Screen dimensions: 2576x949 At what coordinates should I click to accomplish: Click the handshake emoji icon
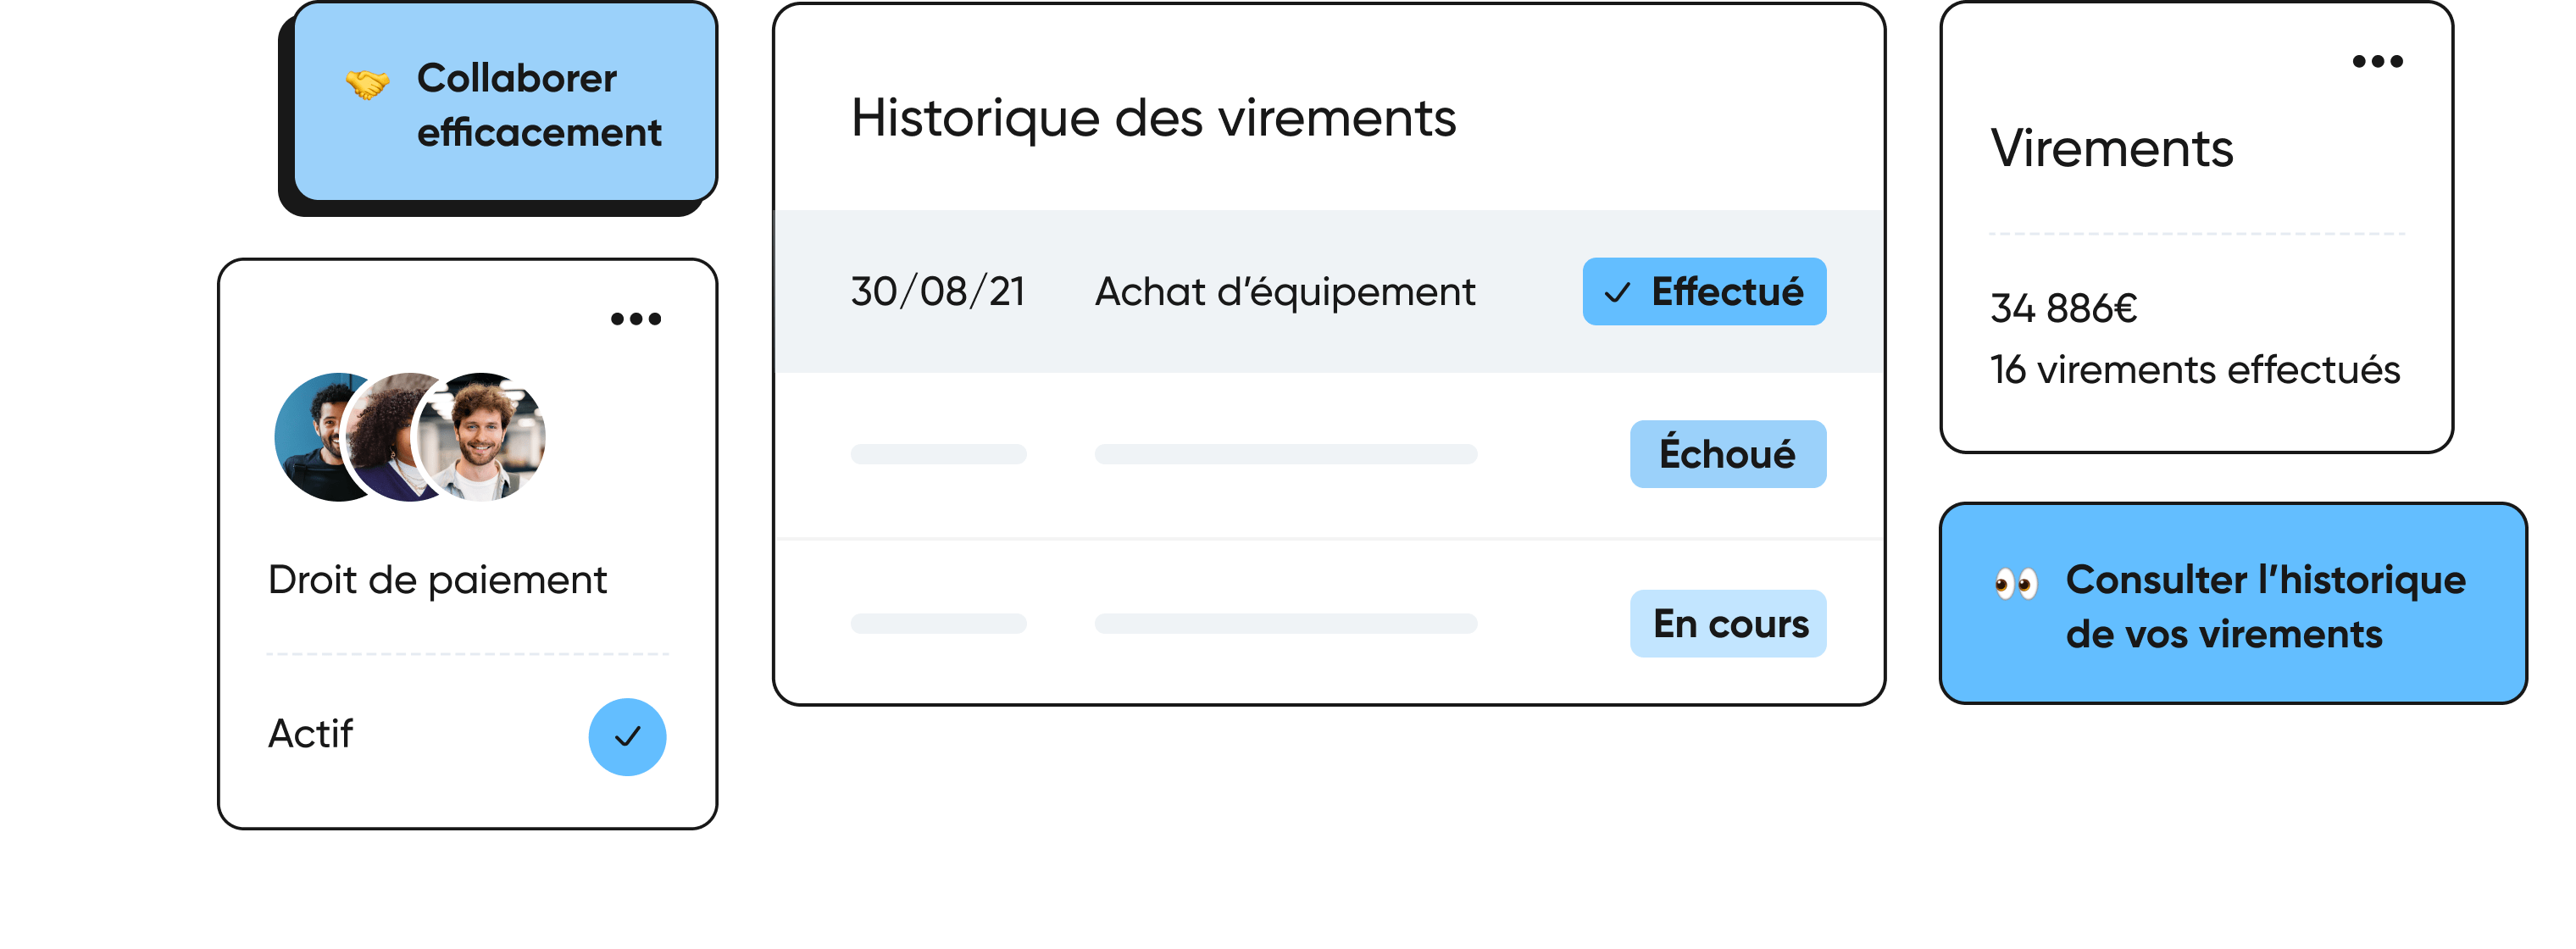367,84
